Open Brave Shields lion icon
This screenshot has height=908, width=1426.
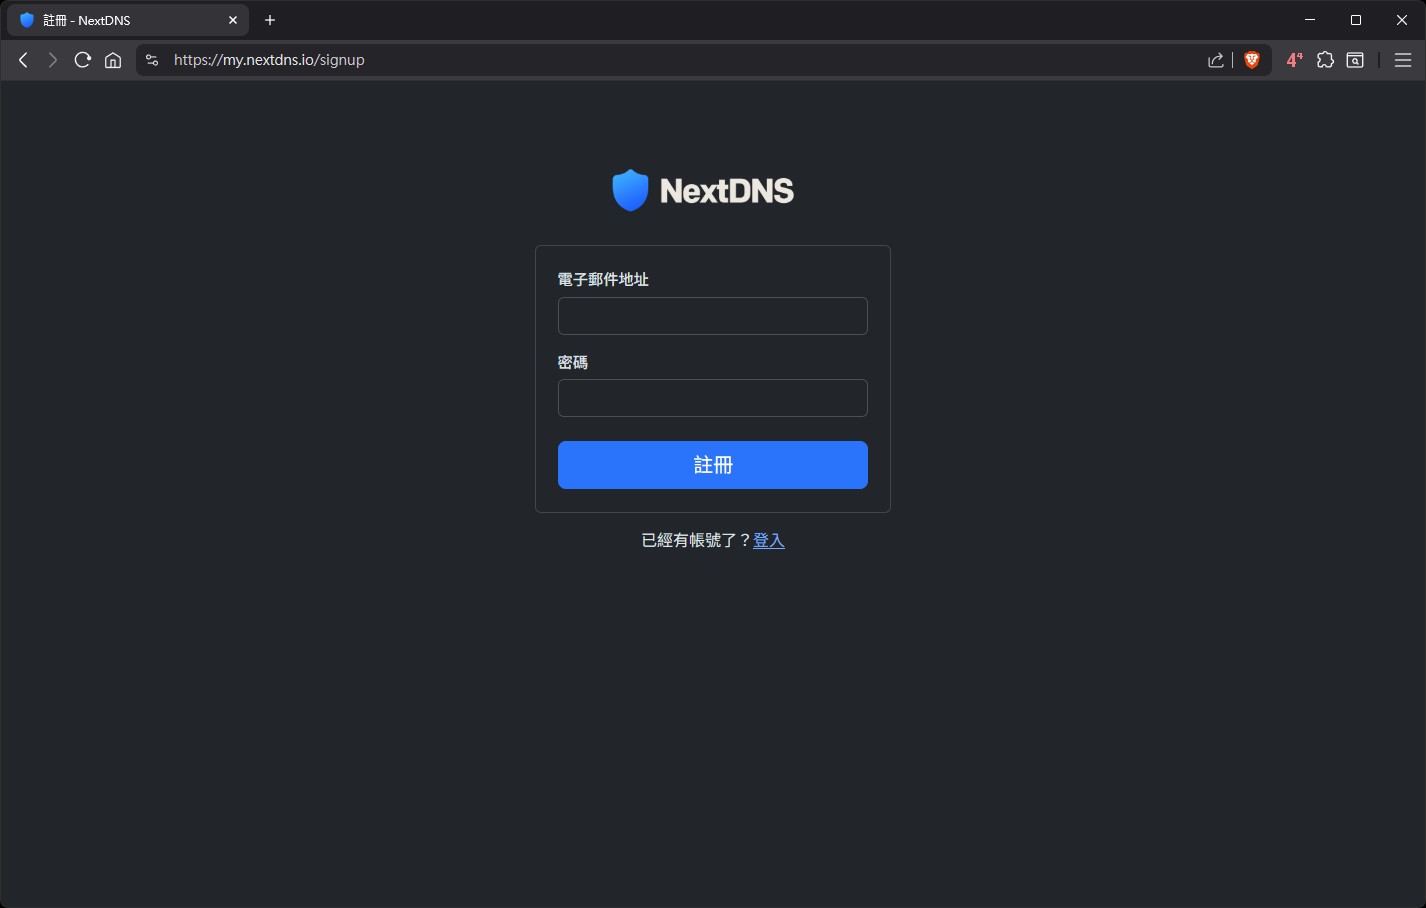click(1252, 60)
